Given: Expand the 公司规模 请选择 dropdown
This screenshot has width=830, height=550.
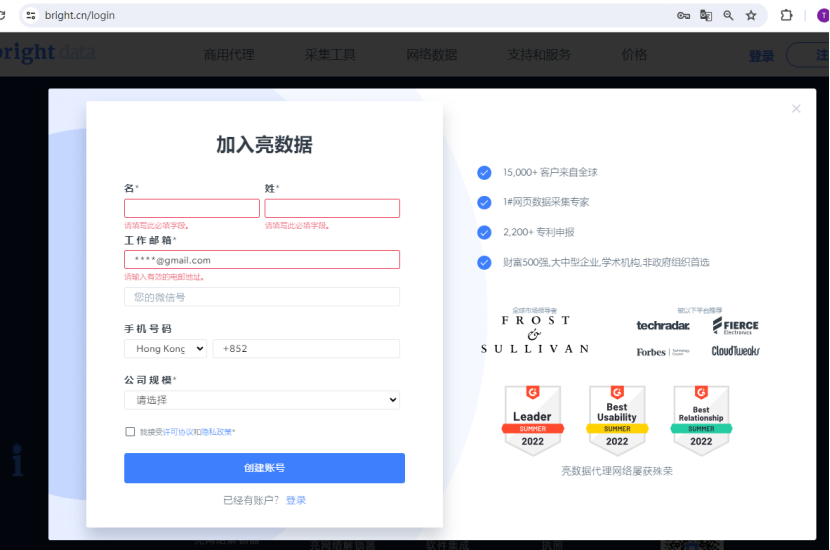Looking at the screenshot, I should click(262, 400).
